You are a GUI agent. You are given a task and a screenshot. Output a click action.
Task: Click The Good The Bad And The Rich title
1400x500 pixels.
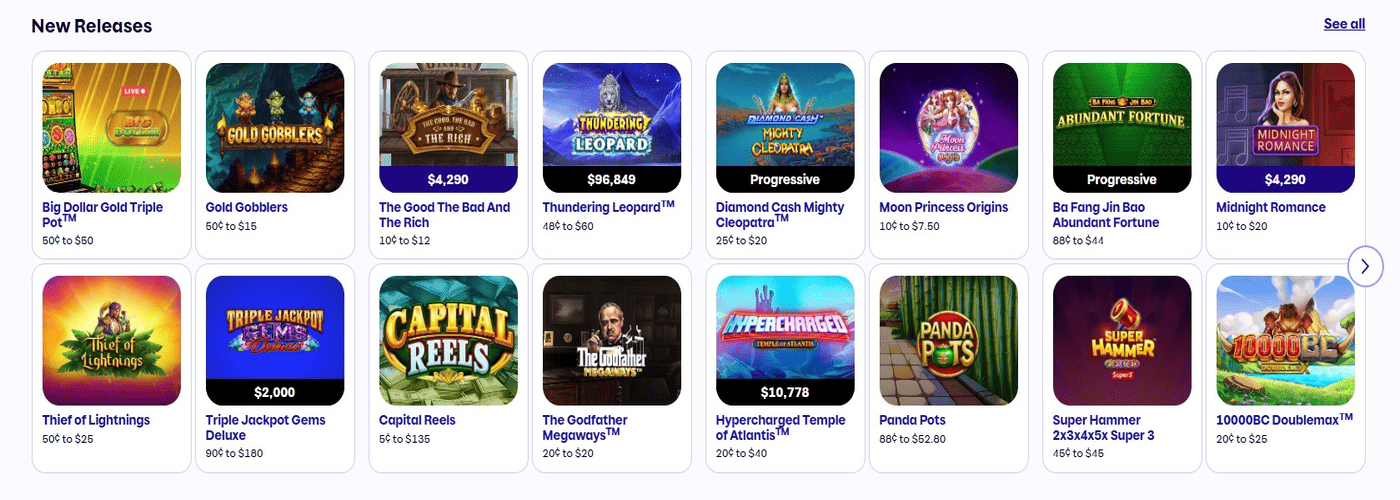coord(444,215)
